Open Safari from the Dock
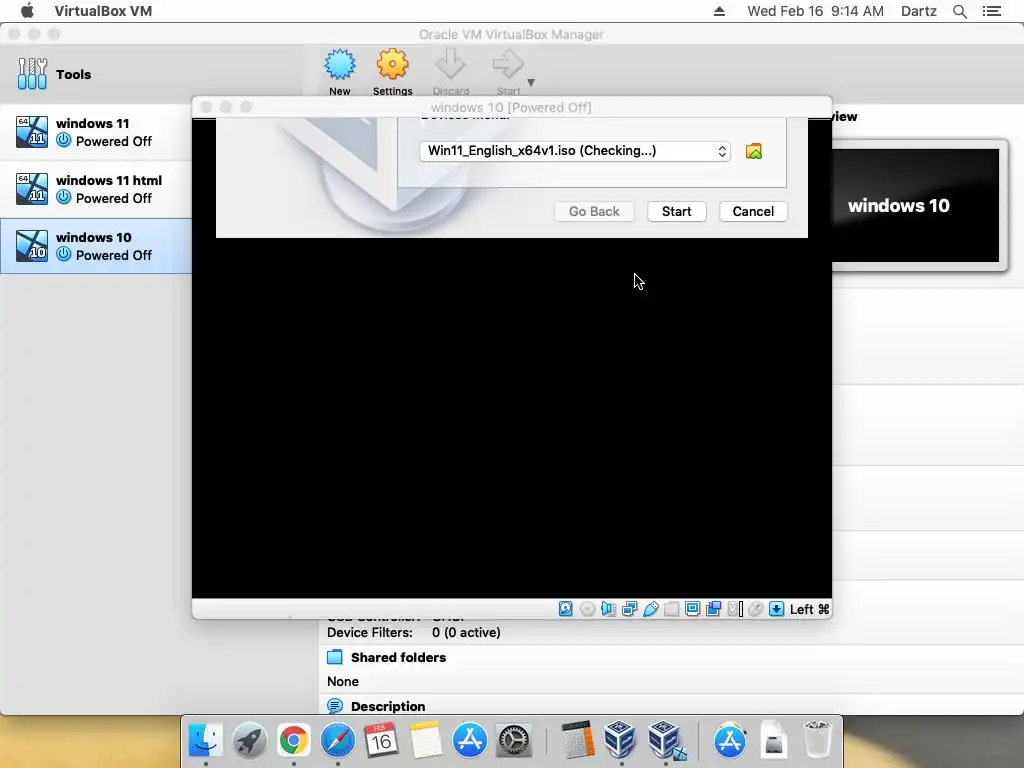Screen dimensions: 1024x768 338,740
